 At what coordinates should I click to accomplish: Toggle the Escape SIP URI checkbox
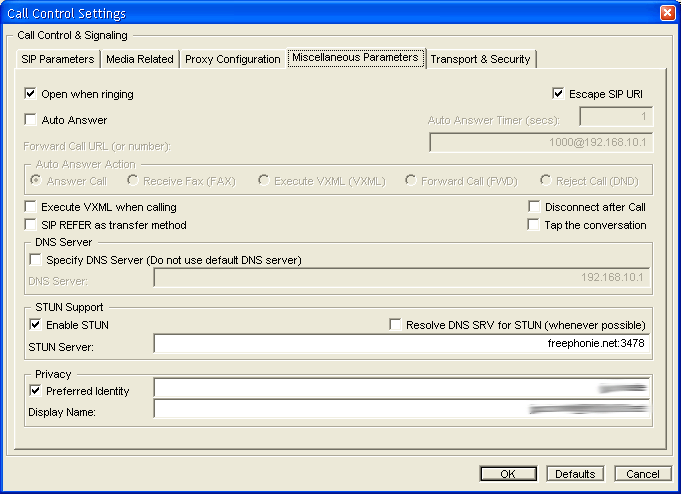click(x=559, y=94)
